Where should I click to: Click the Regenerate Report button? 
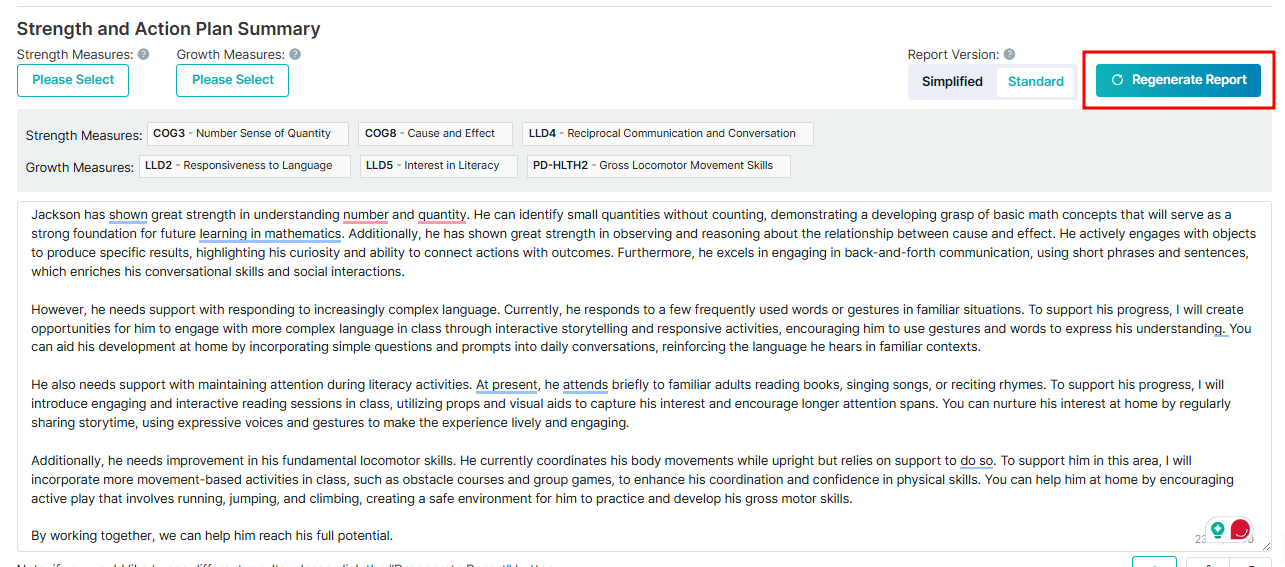(1178, 80)
